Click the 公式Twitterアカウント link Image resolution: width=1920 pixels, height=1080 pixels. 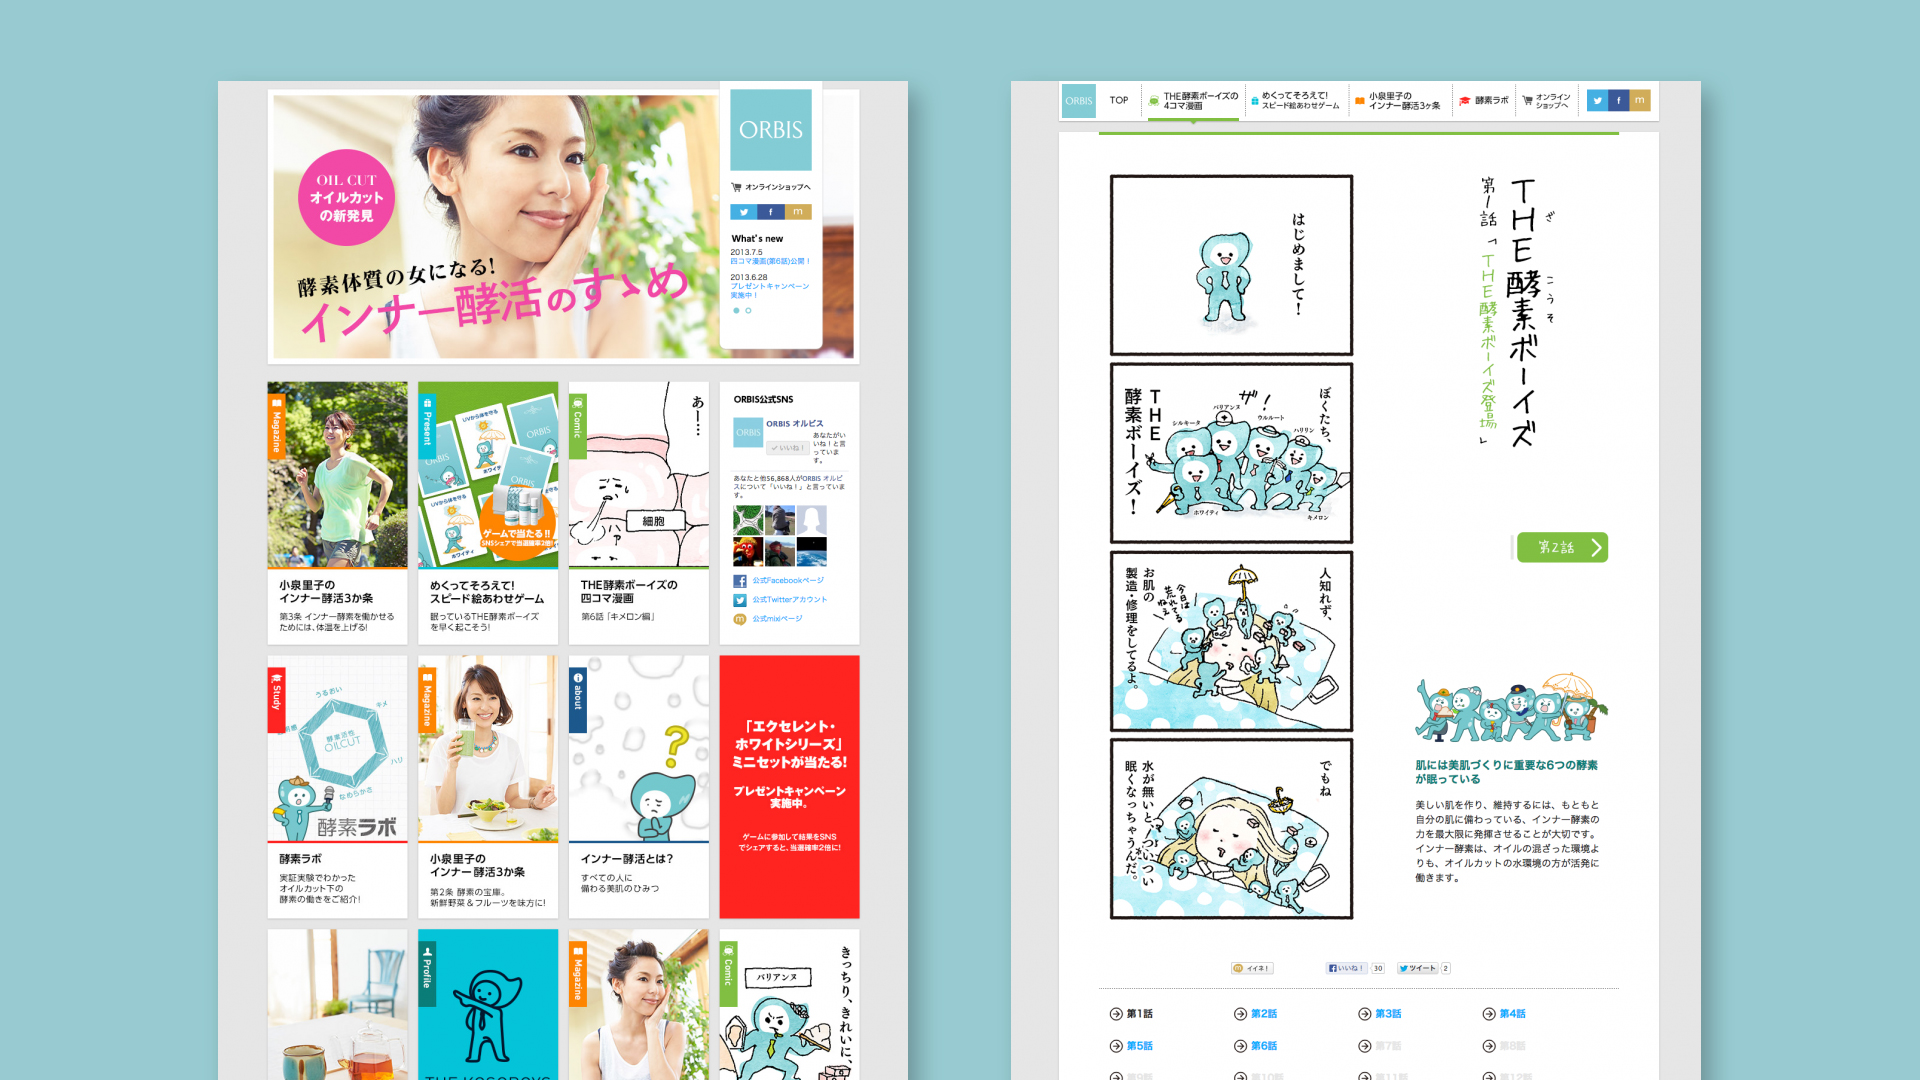(790, 600)
